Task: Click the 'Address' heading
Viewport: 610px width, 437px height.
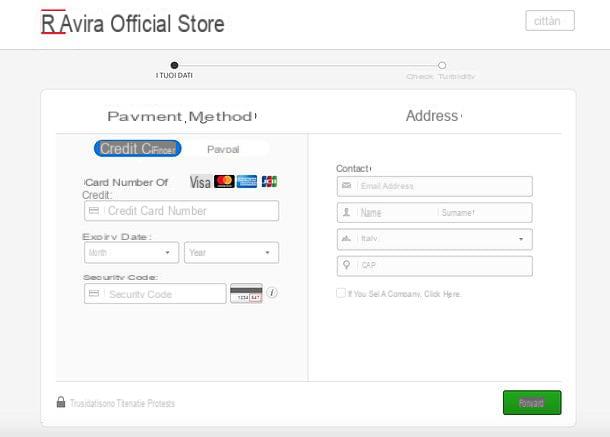Action: point(433,116)
